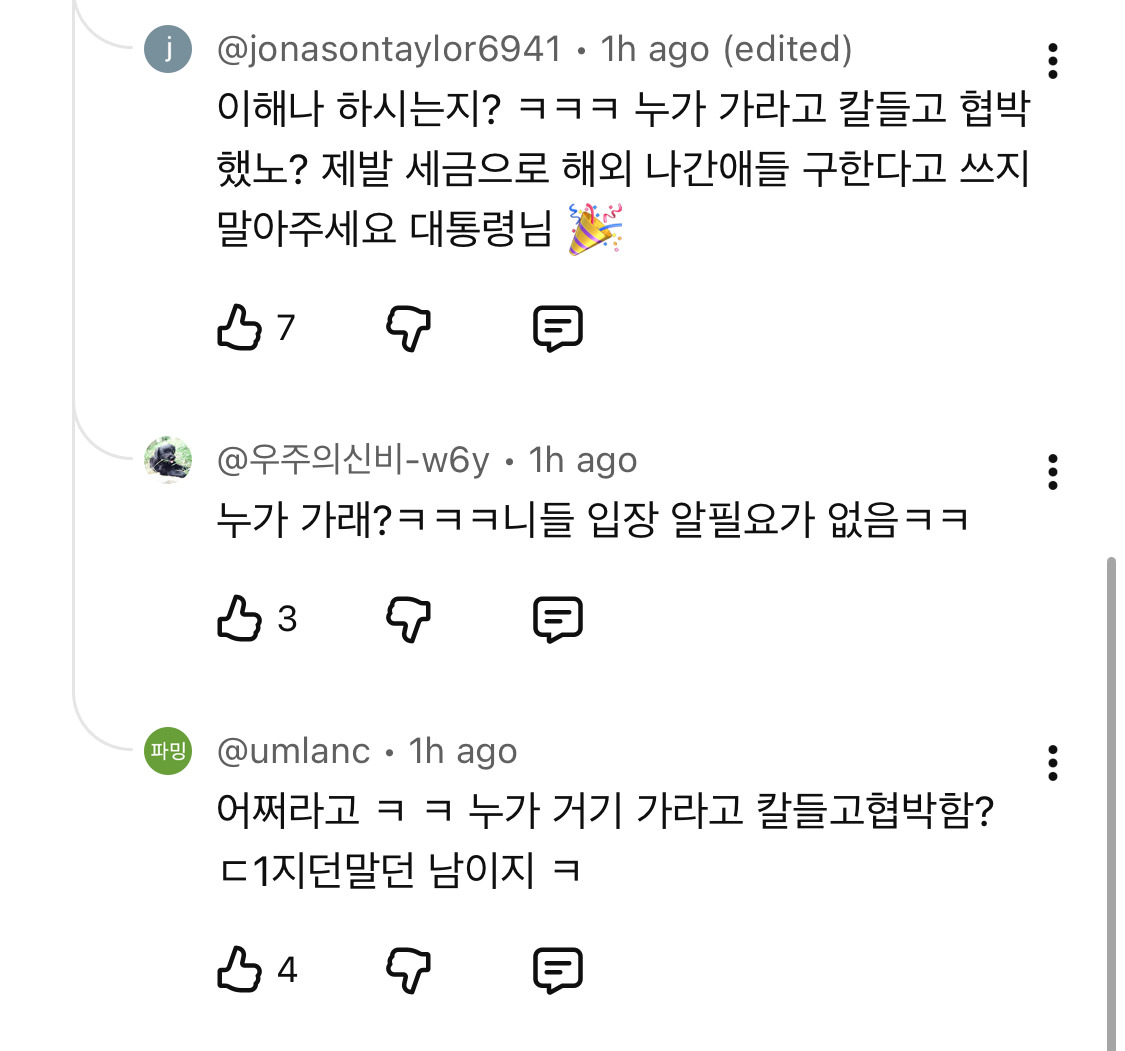Open the options menu for @umlanc's comment
Viewport: 1125px width, 1051px height.
click(x=1052, y=765)
